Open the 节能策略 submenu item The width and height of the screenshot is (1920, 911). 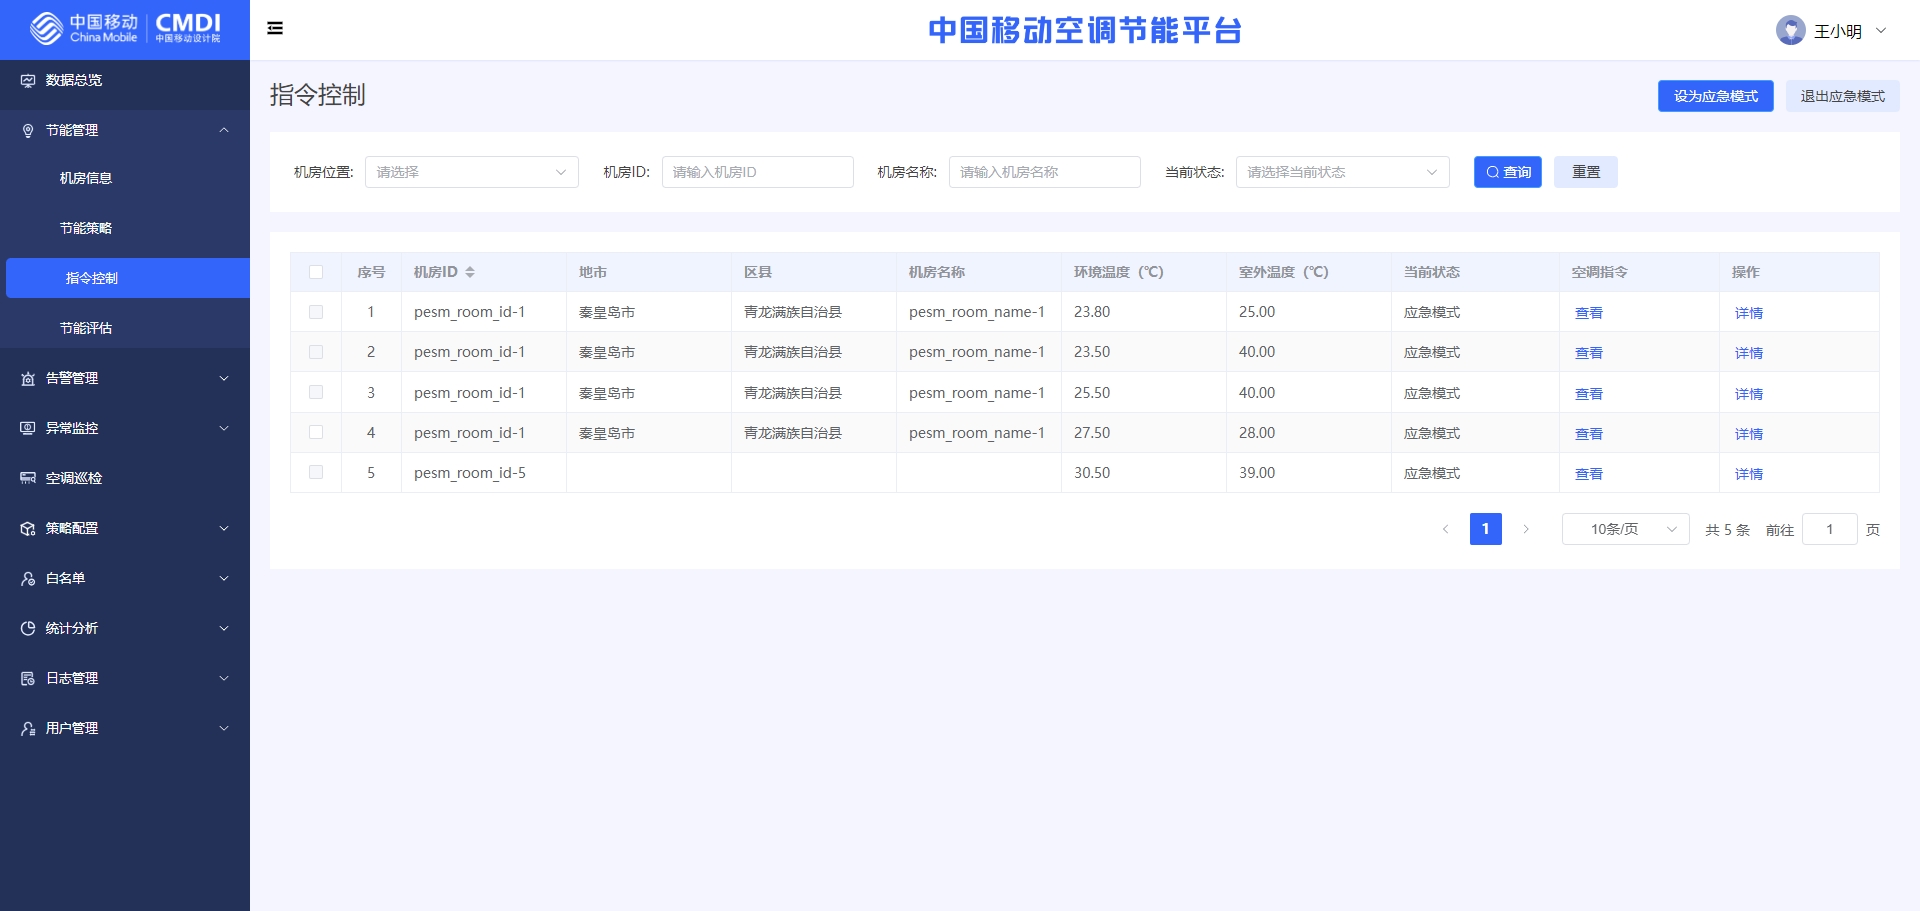click(125, 228)
